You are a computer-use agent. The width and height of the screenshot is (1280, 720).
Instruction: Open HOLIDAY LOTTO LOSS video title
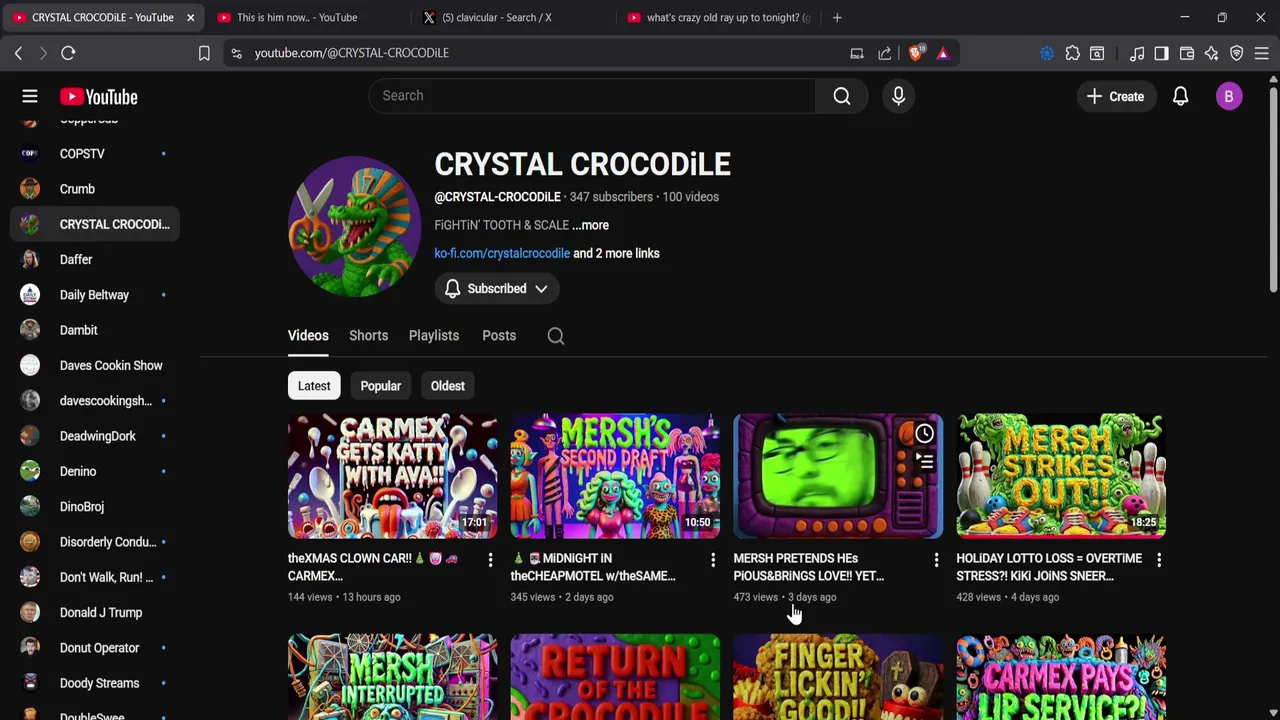click(x=1049, y=567)
